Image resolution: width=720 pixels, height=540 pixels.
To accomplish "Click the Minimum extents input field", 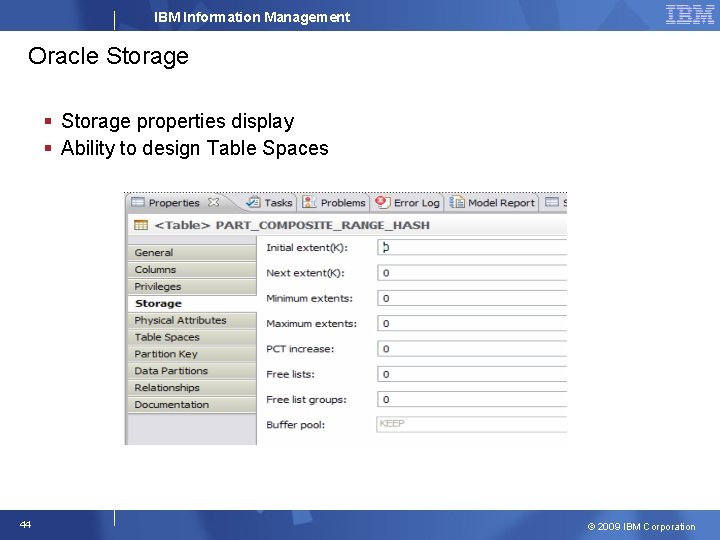I will (x=472, y=298).
